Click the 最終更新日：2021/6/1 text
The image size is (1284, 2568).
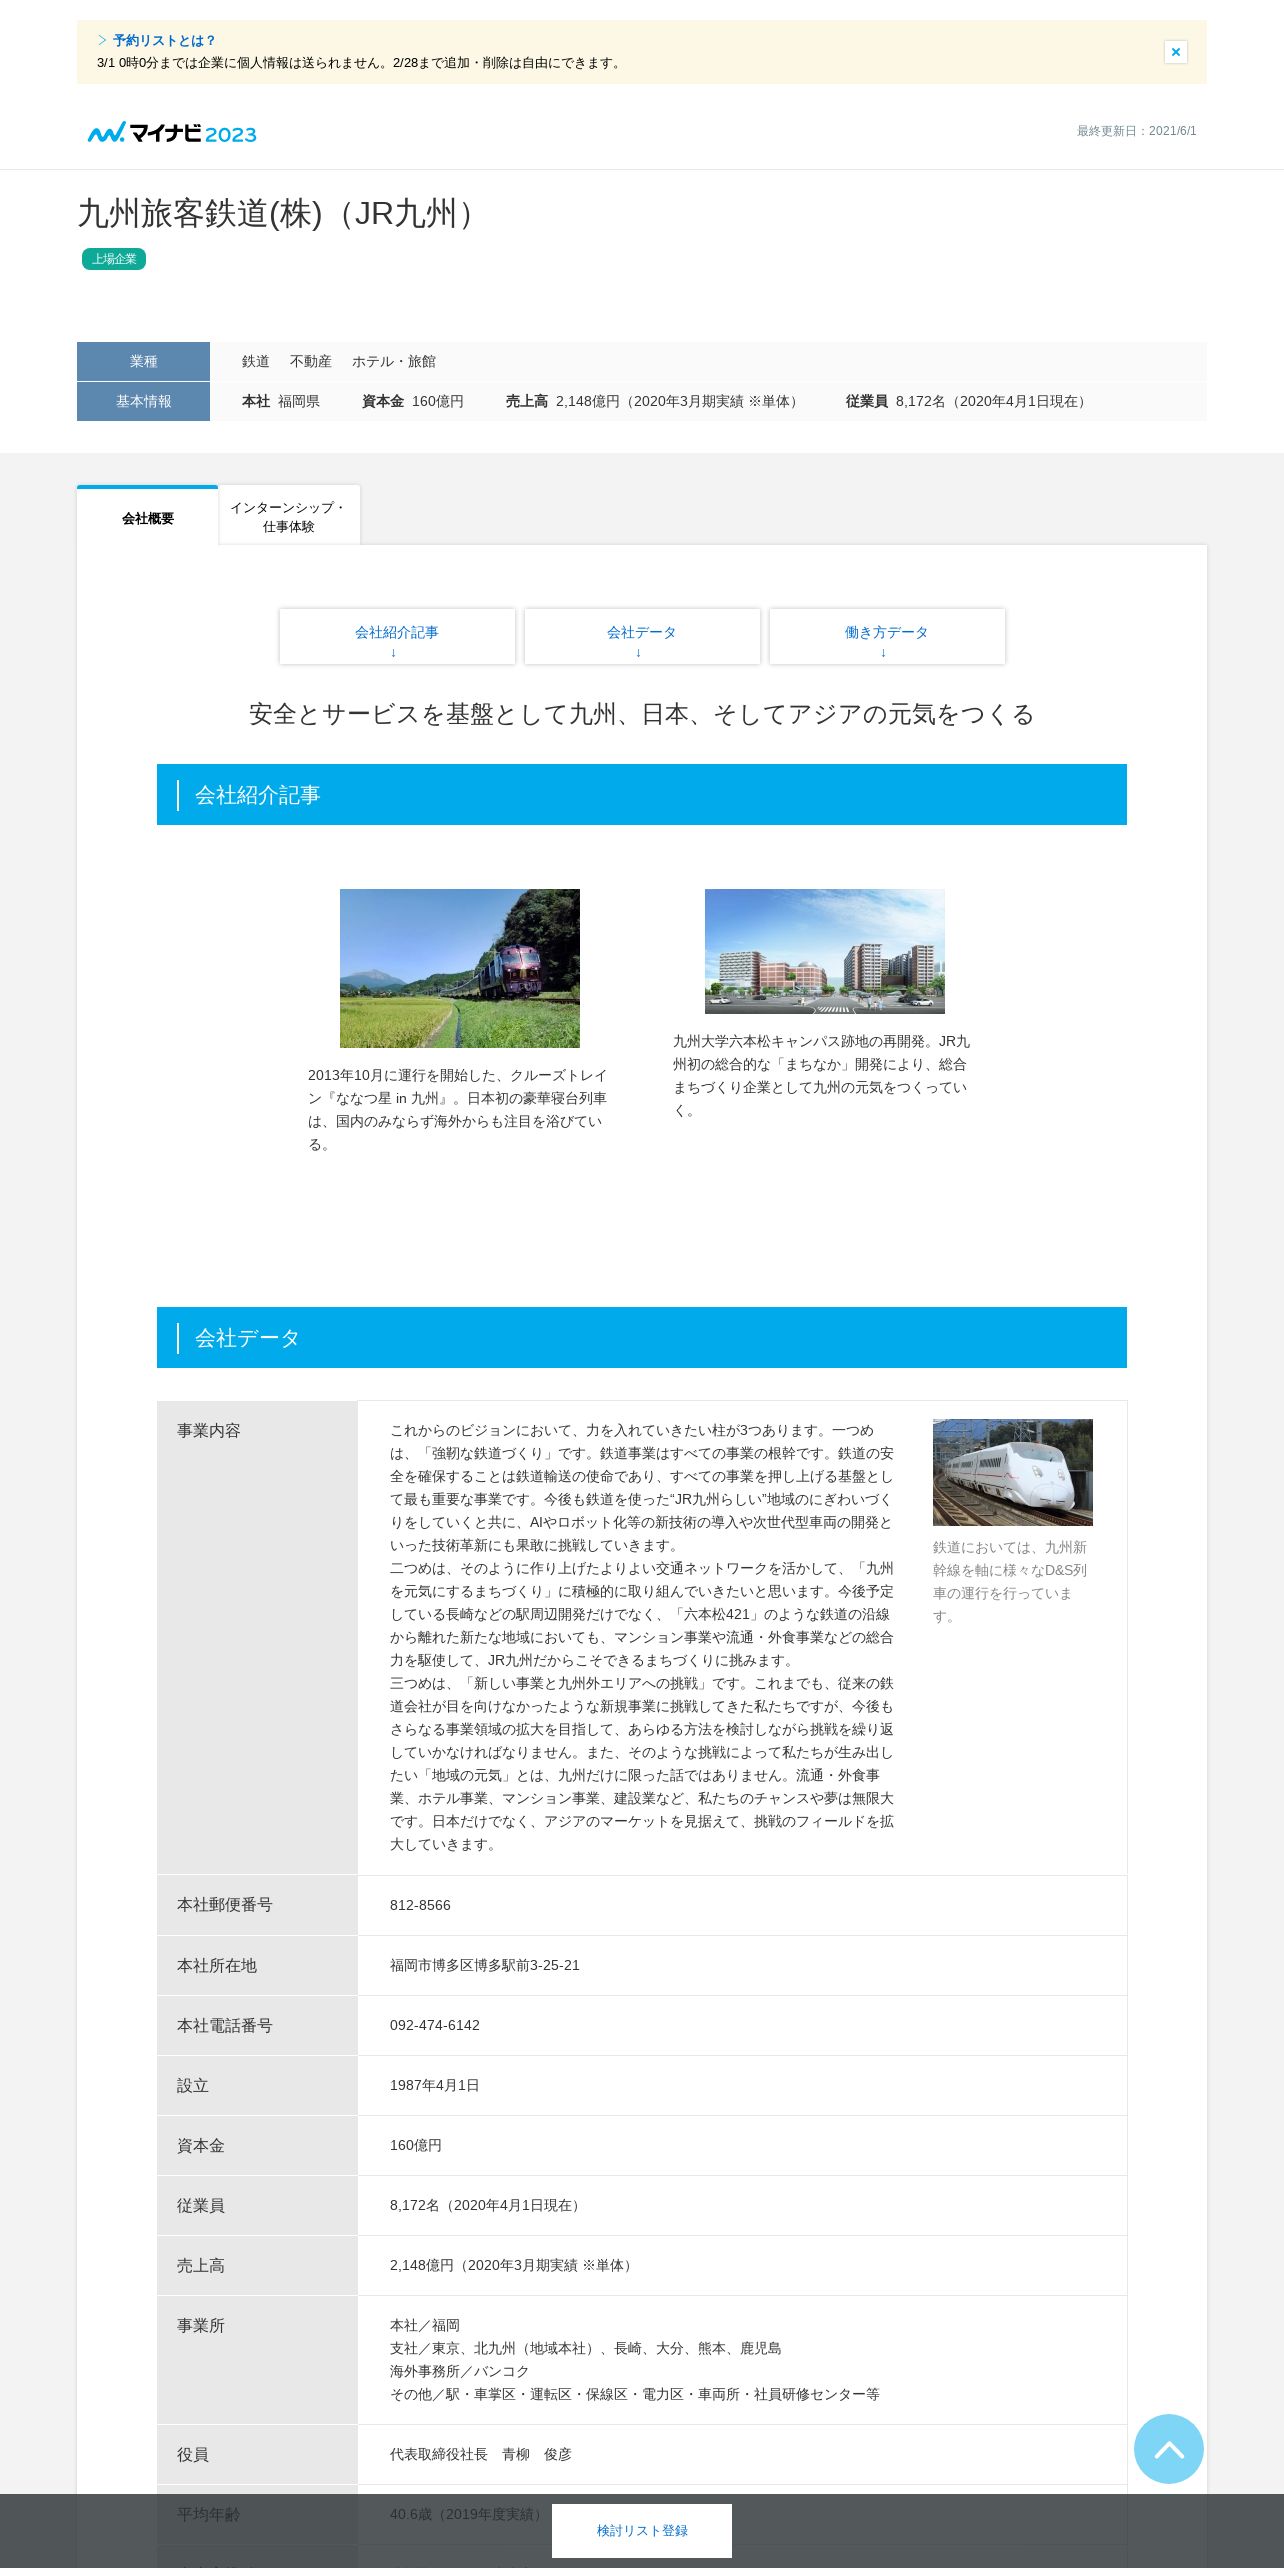[x=1136, y=131]
